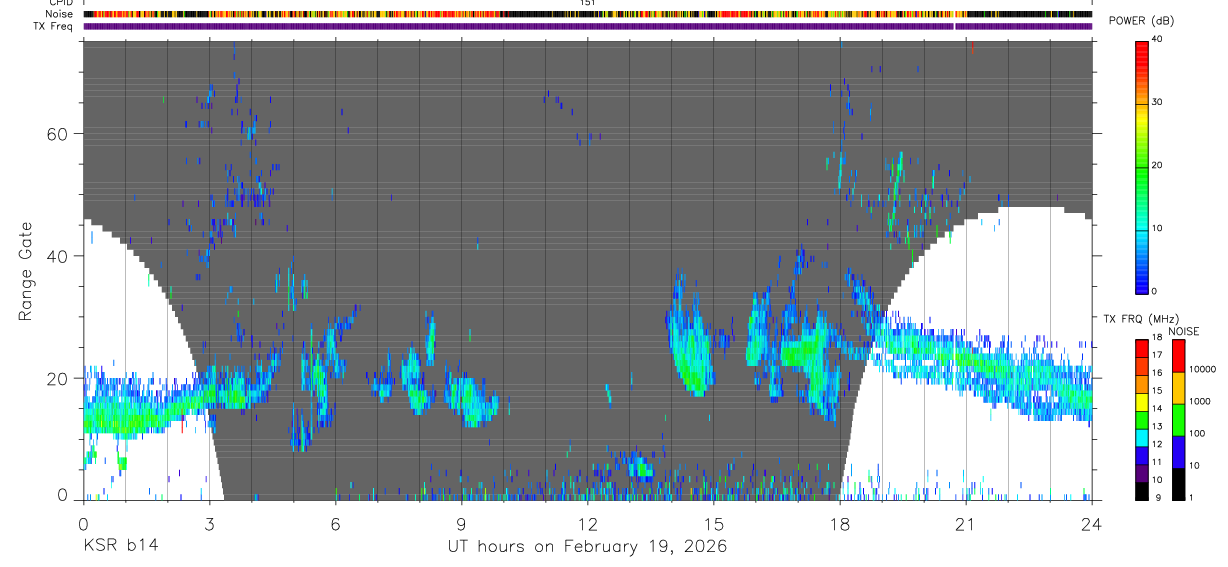
Task: Pick the black bottom swatch in NOISE legend
Action: [x=1179, y=483]
